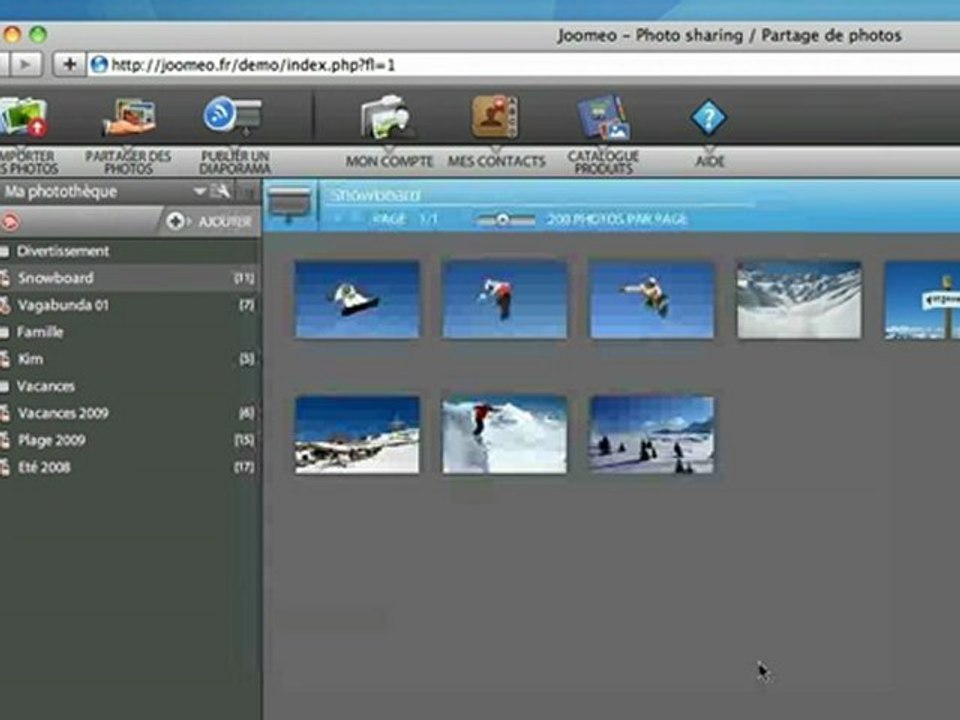This screenshot has width=960, height=720.
Task: Click the plus icon beside Ajouter
Action: [x=175, y=221]
